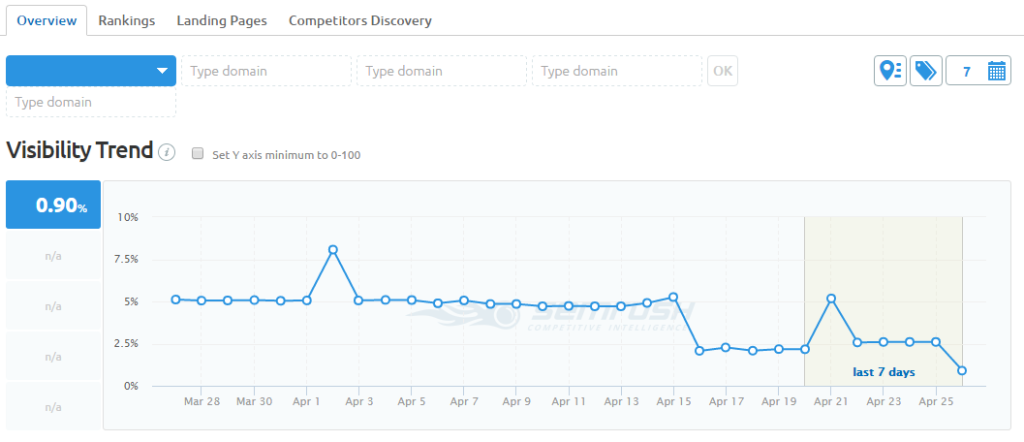
Task: Focus the Type domain field below the dropdown
Action: (x=91, y=103)
